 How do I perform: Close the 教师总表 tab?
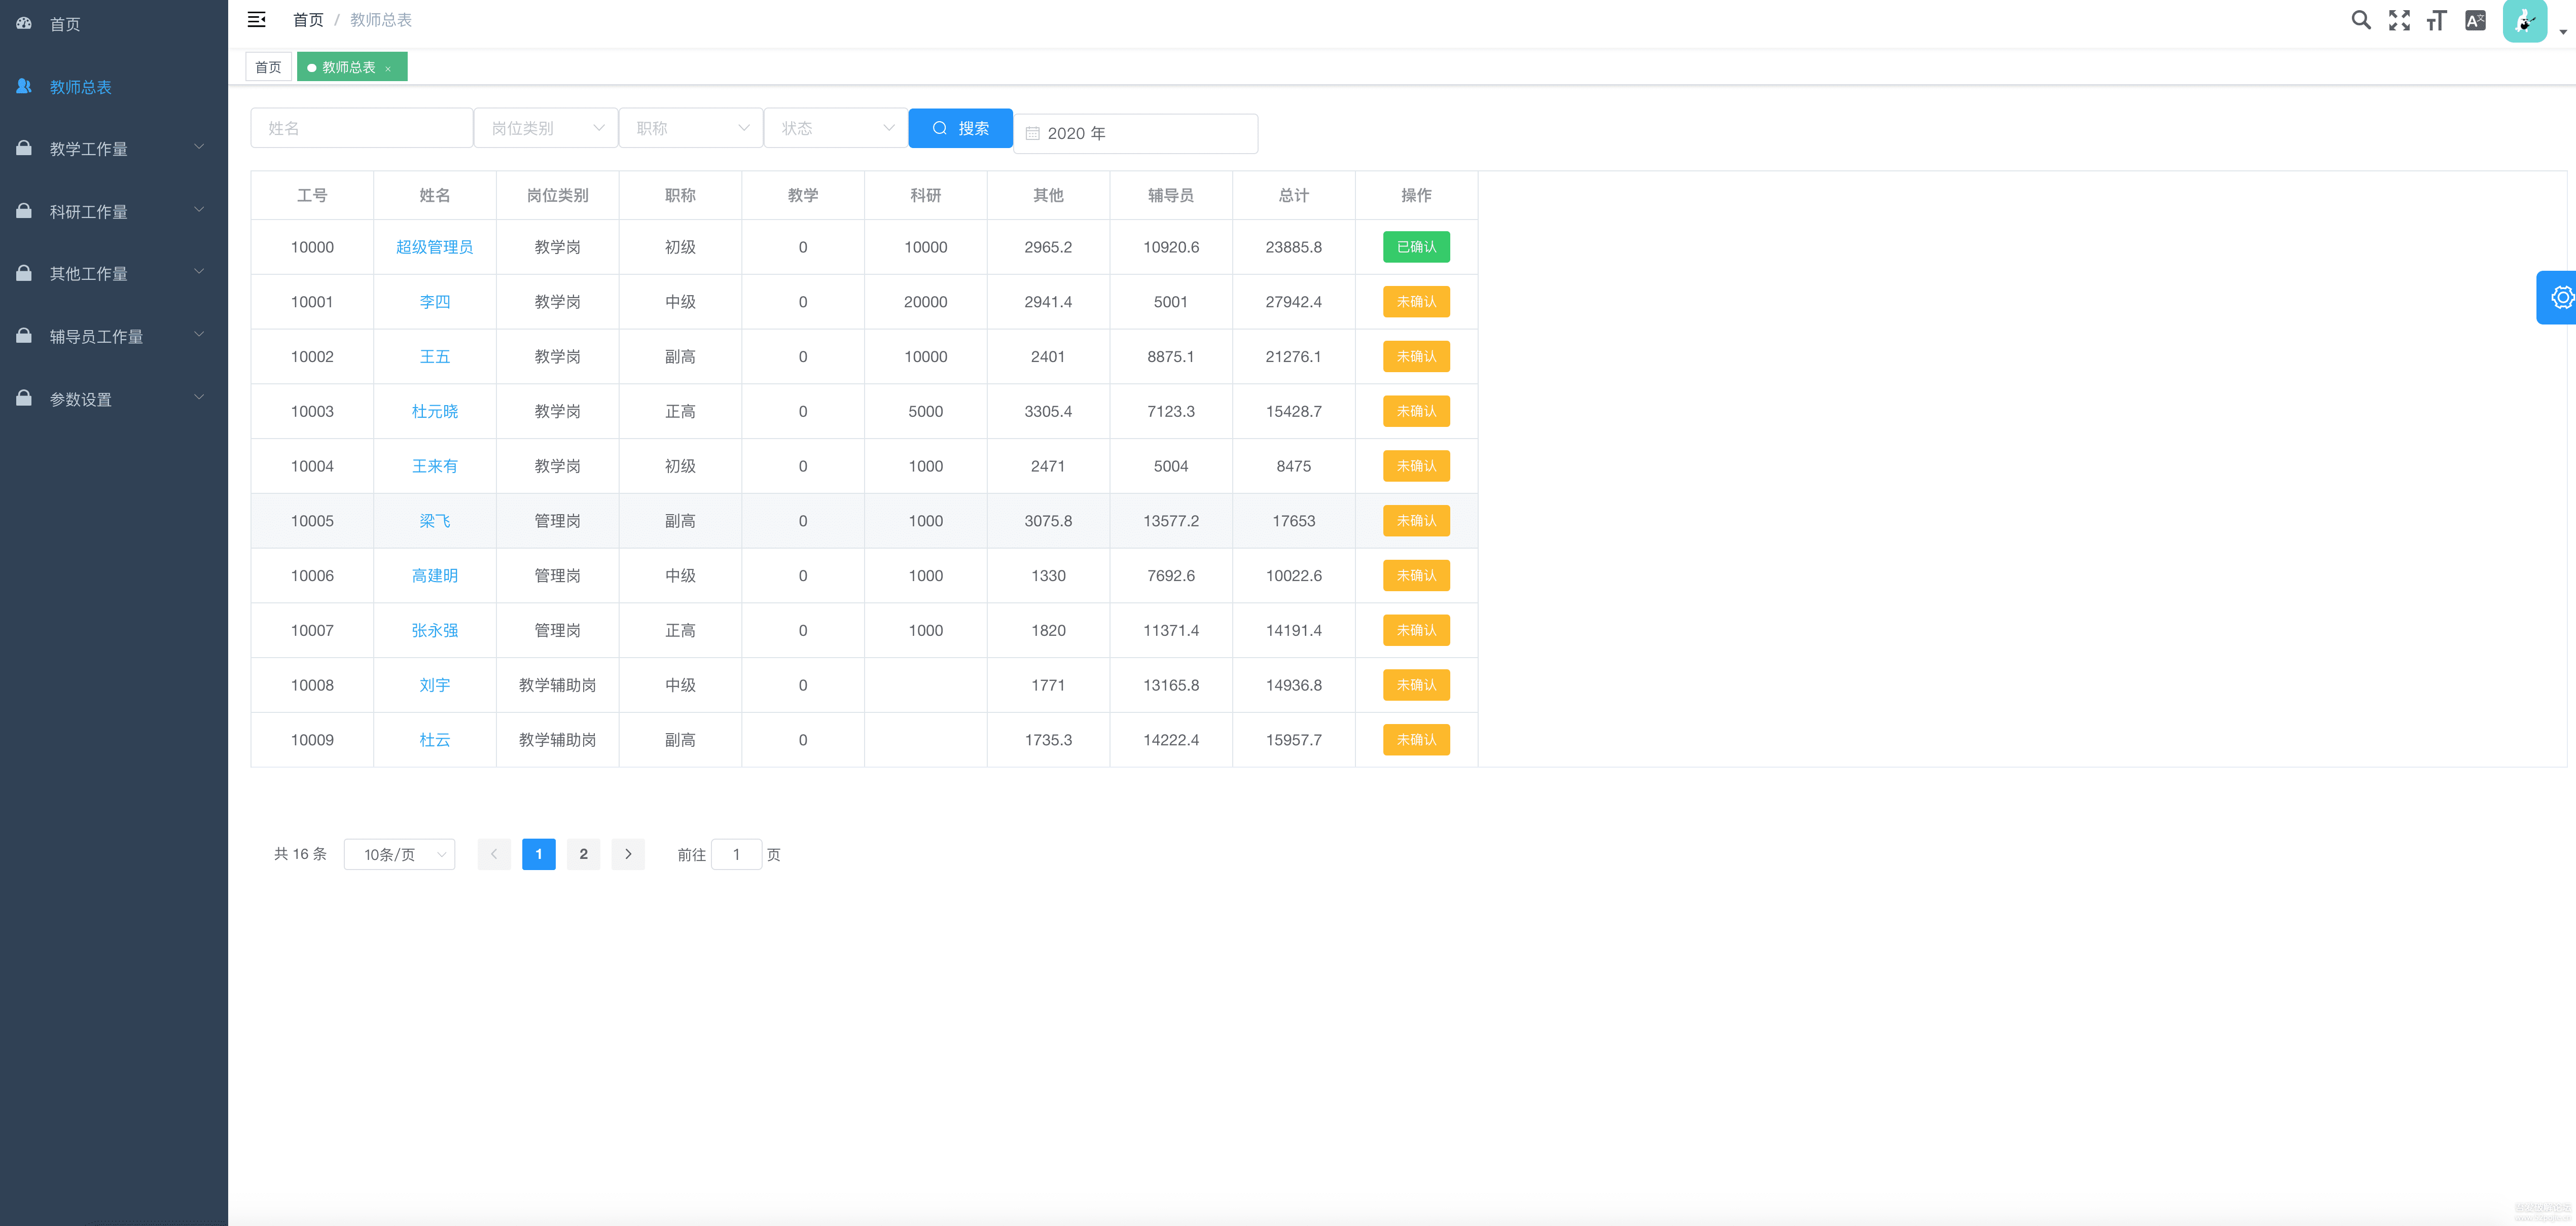tap(388, 69)
